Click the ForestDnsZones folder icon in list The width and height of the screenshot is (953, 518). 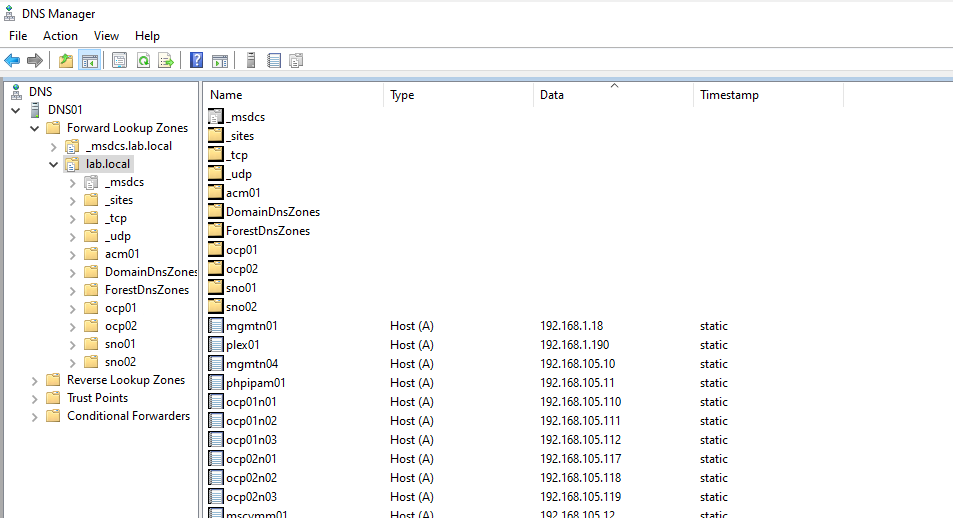tap(215, 230)
